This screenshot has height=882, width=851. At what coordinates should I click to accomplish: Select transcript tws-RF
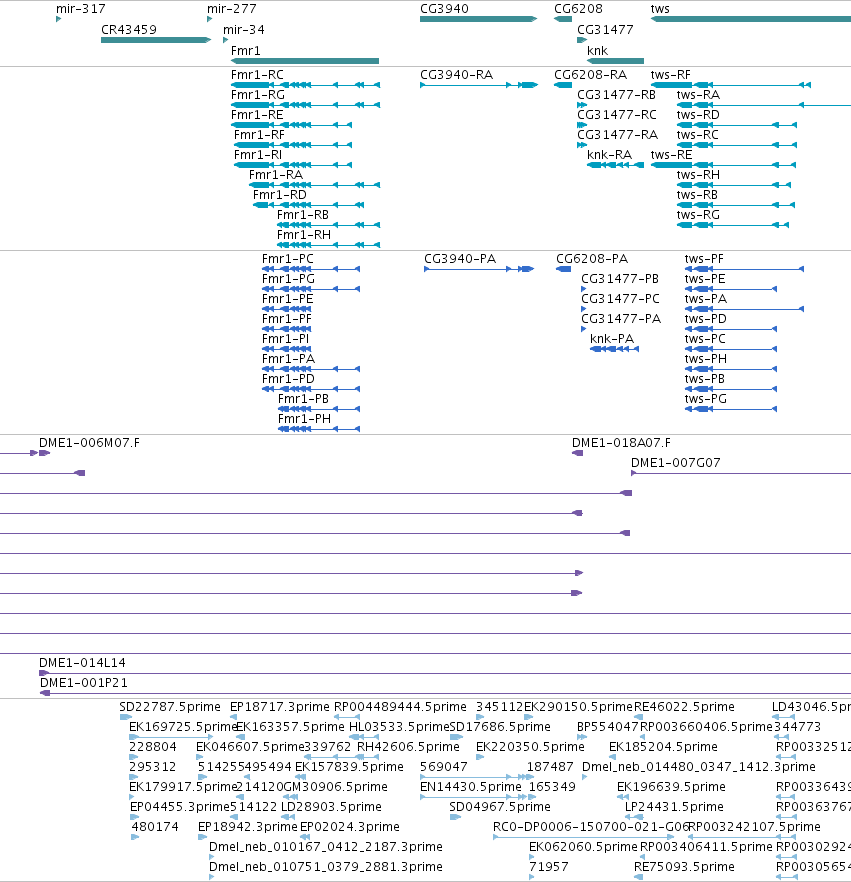[x=731, y=85]
